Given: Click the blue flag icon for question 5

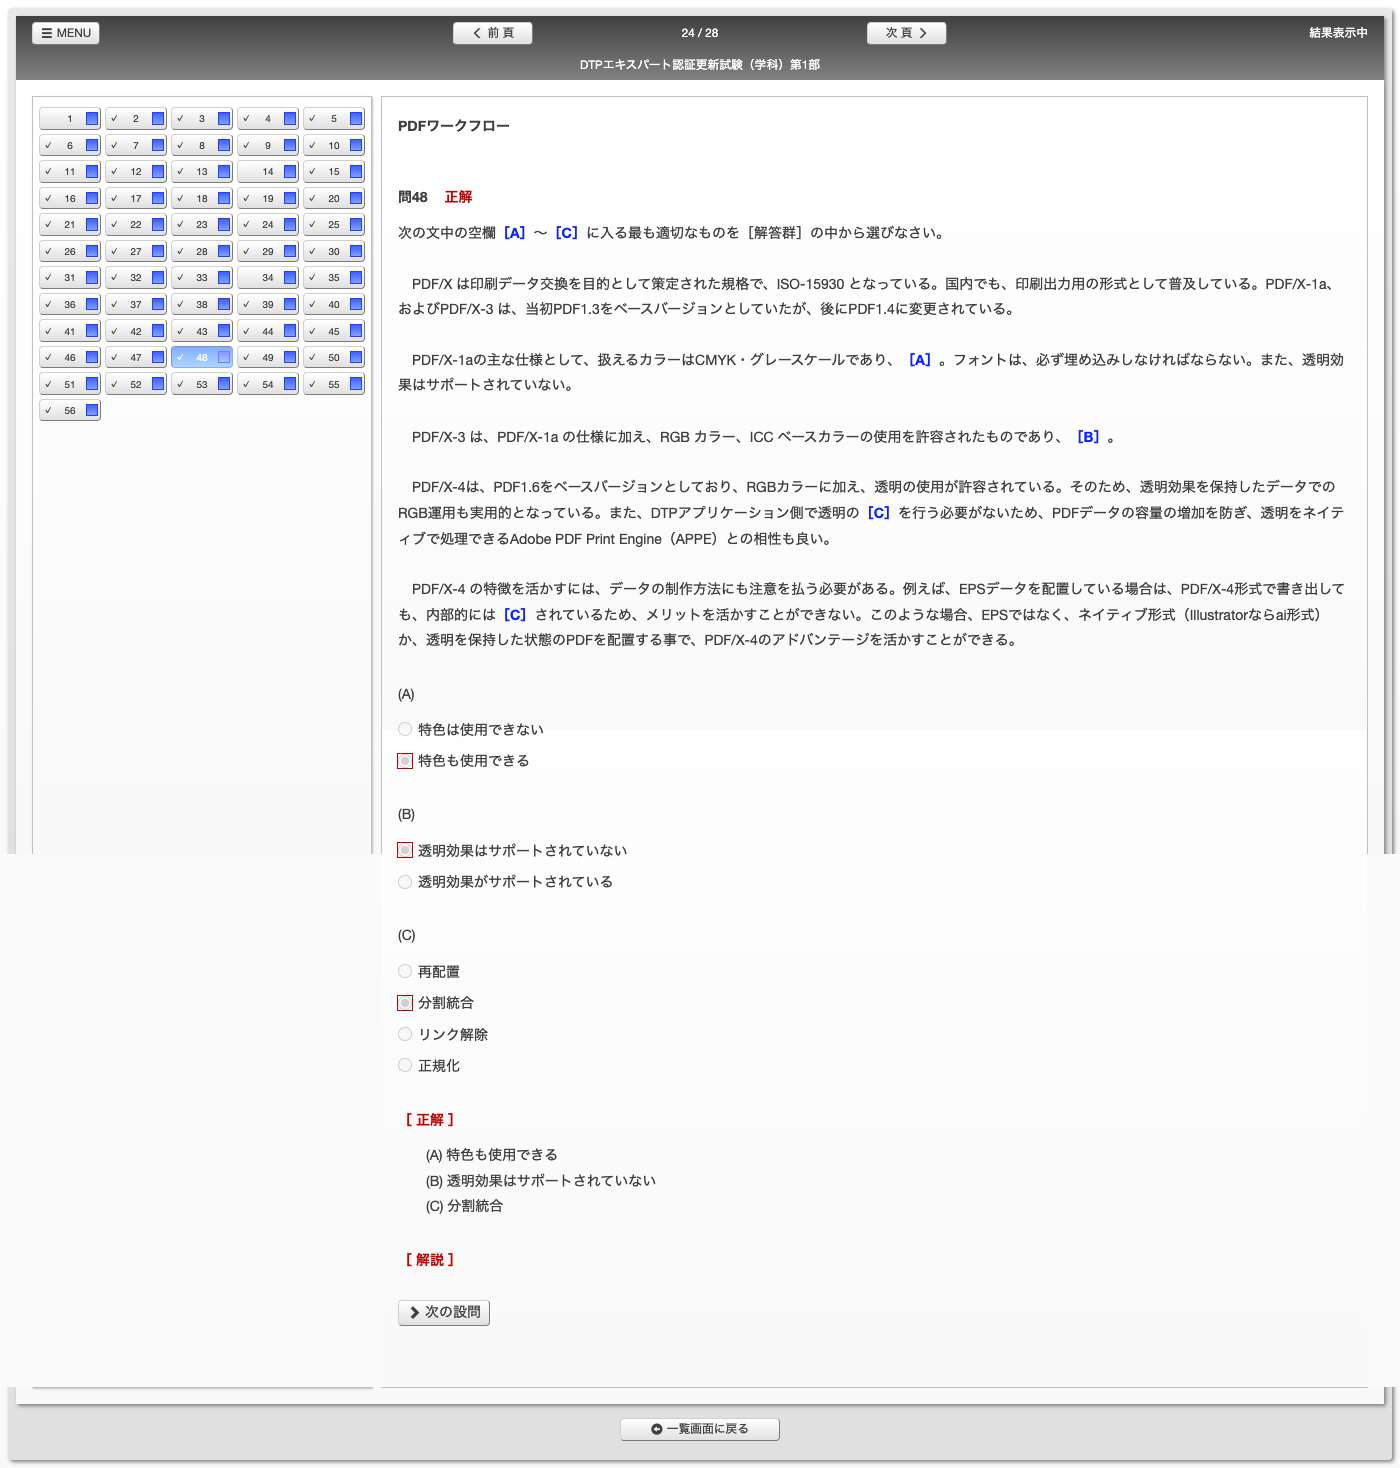Looking at the screenshot, I should click(x=356, y=119).
